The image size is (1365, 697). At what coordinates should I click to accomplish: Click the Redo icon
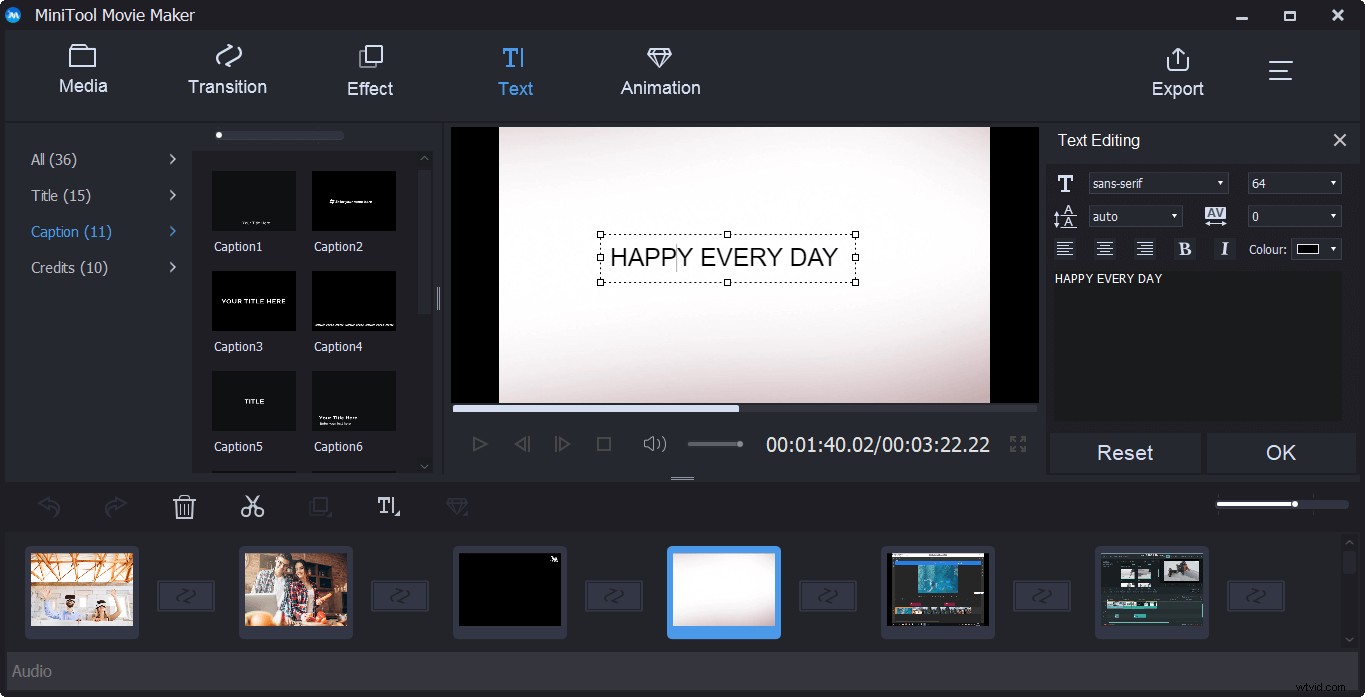click(116, 507)
